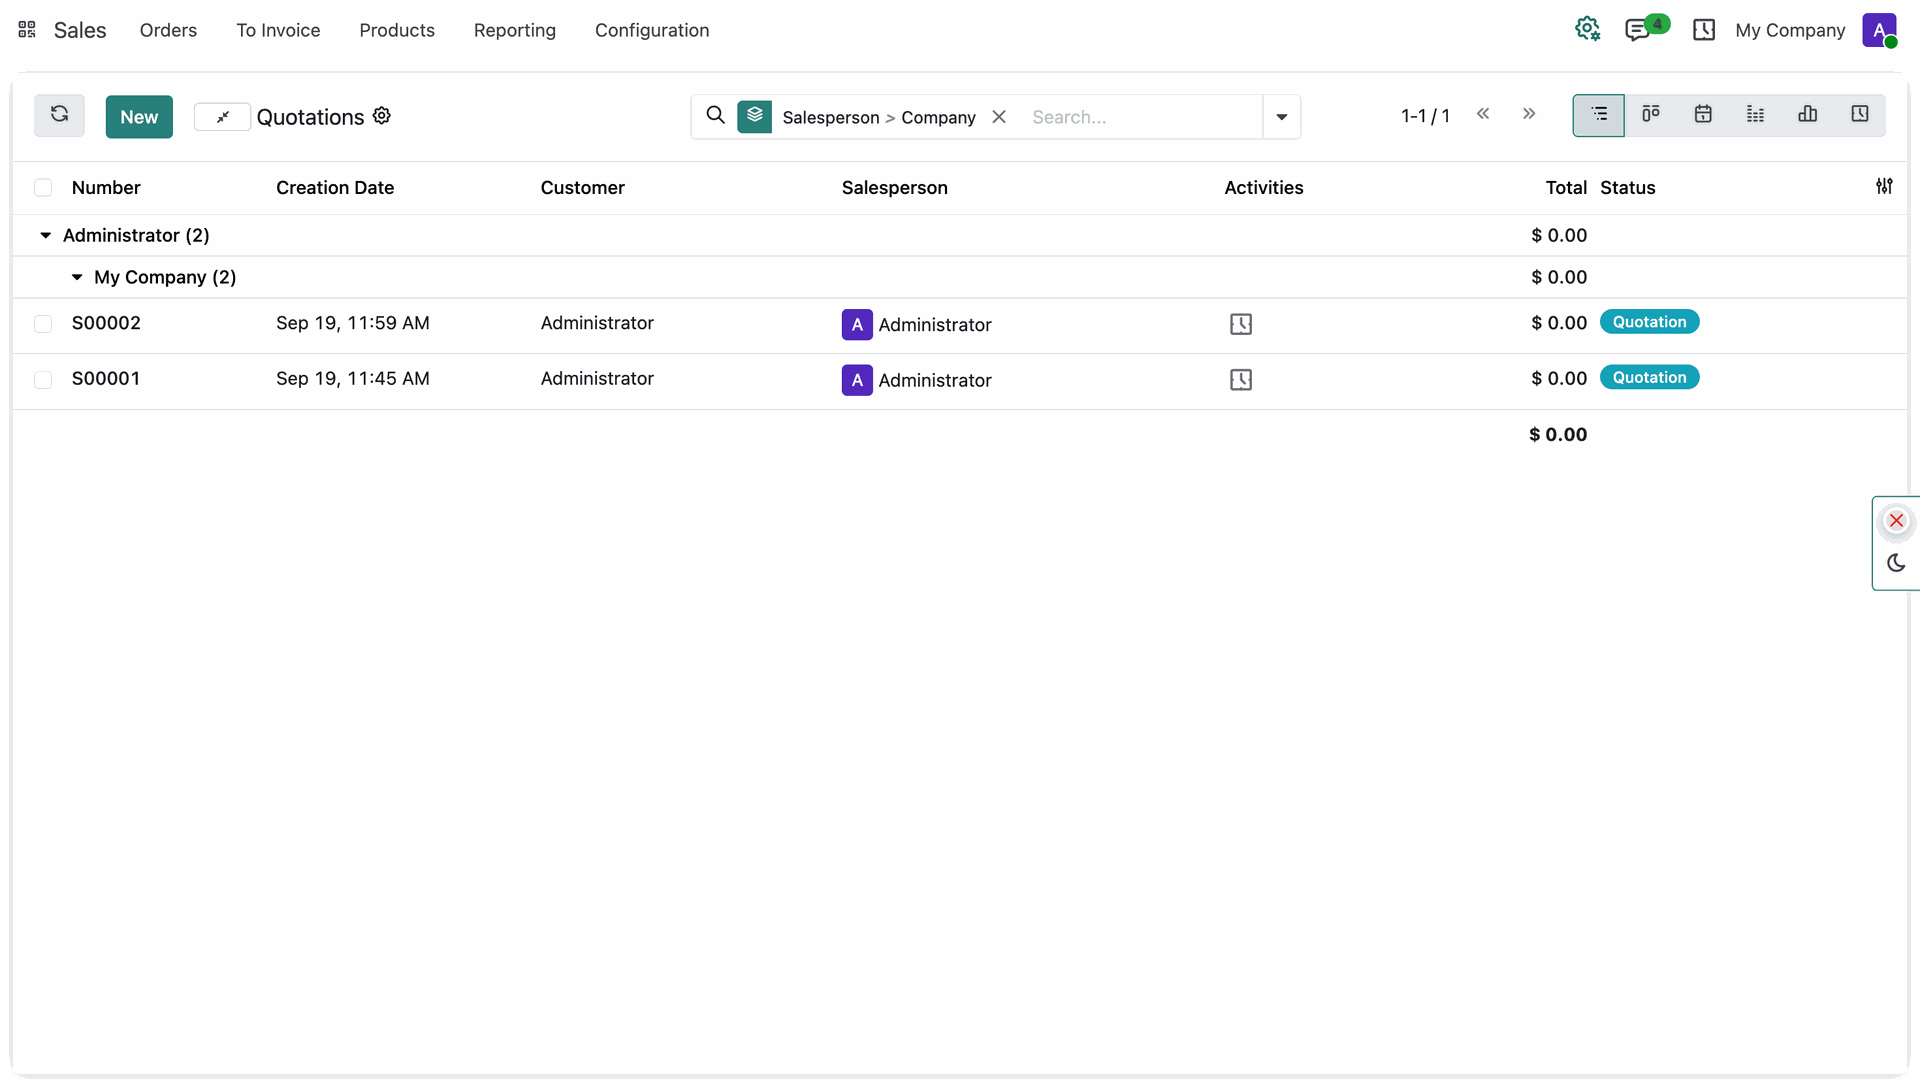1920x1087 pixels.
Task: Sort by Creation Date column header
Action: click(x=335, y=188)
